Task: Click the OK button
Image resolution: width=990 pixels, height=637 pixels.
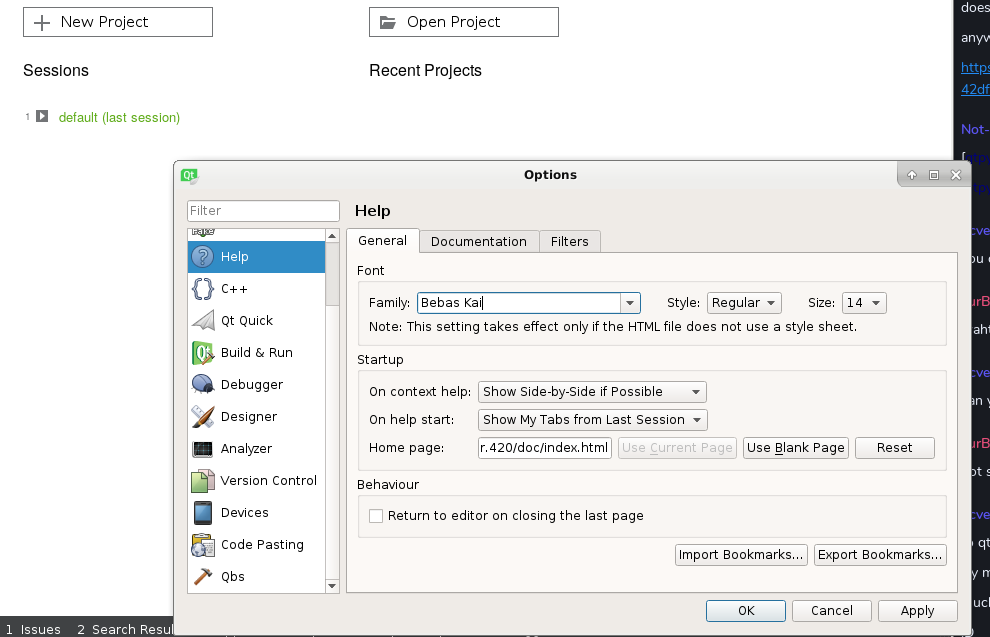Action: [746, 611]
